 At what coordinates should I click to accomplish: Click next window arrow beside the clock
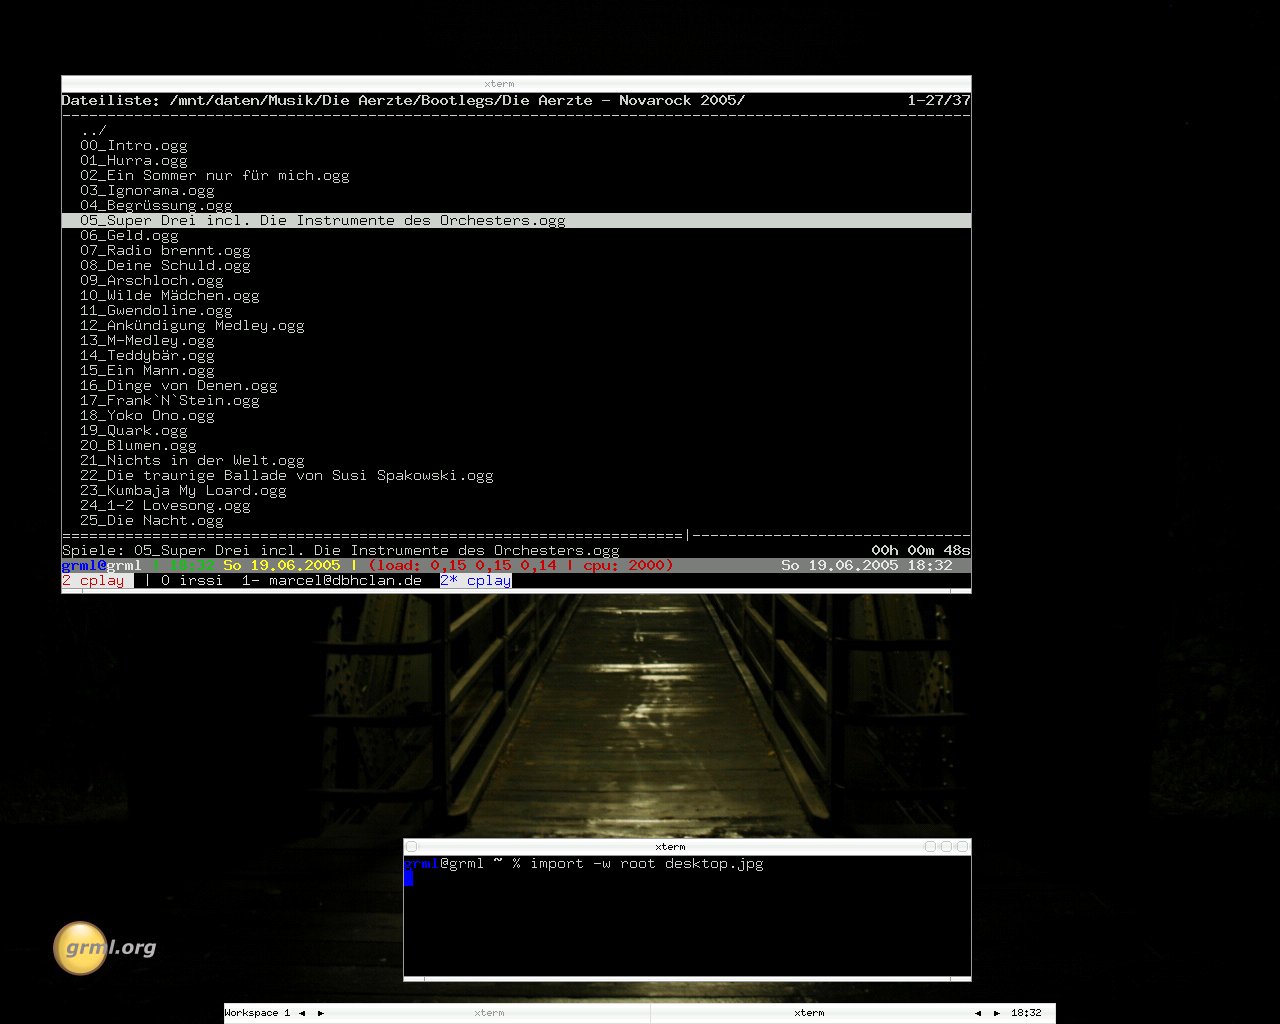point(997,1013)
